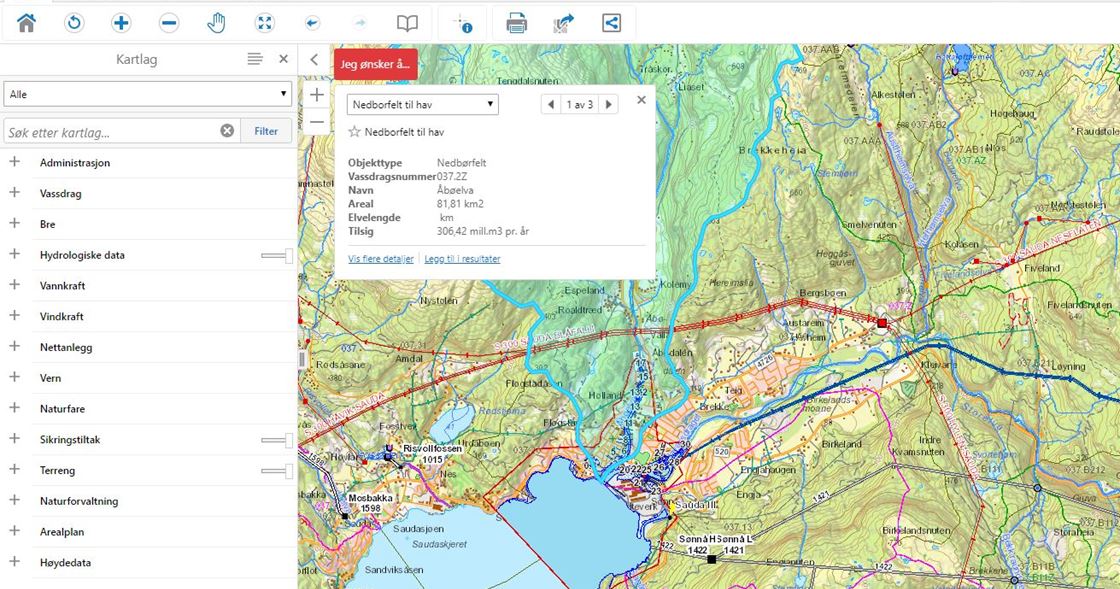This screenshot has width=1120, height=589.
Task: Open the Alle layer filter dropdown
Action: coord(147,94)
